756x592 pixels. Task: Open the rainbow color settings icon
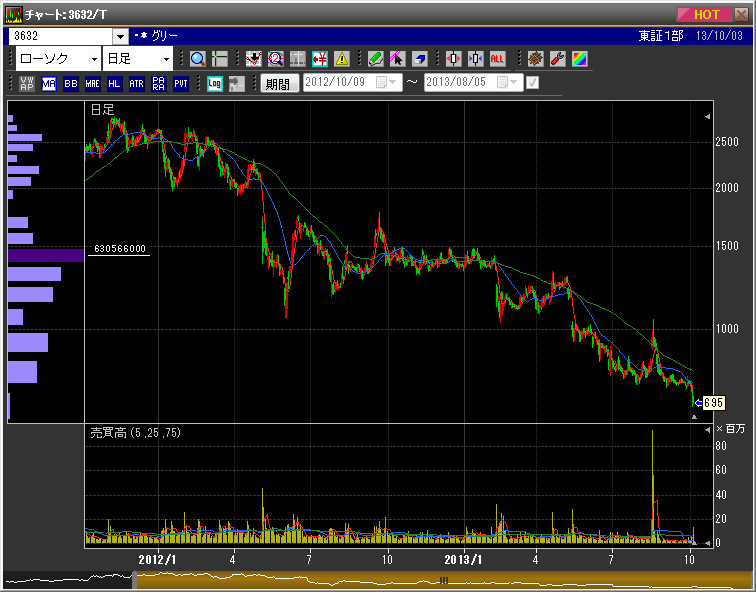(580, 59)
